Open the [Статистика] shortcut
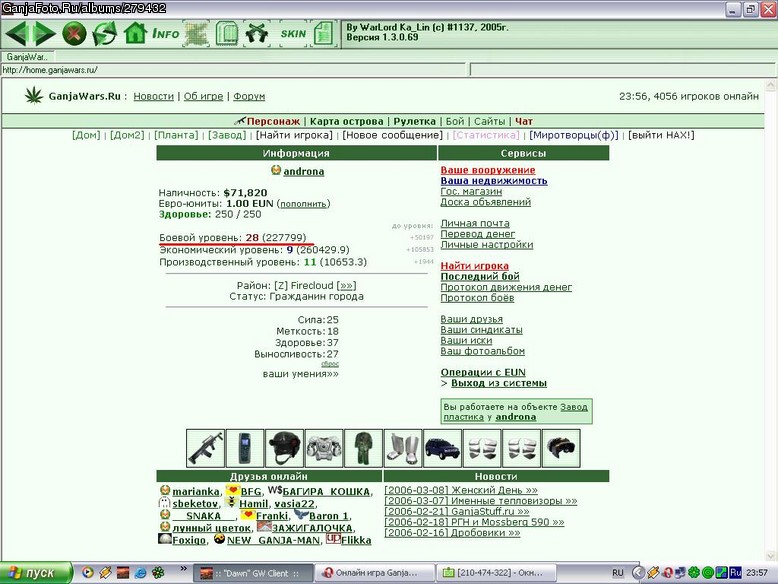The width and height of the screenshot is (778, 584). coord(486,135)
